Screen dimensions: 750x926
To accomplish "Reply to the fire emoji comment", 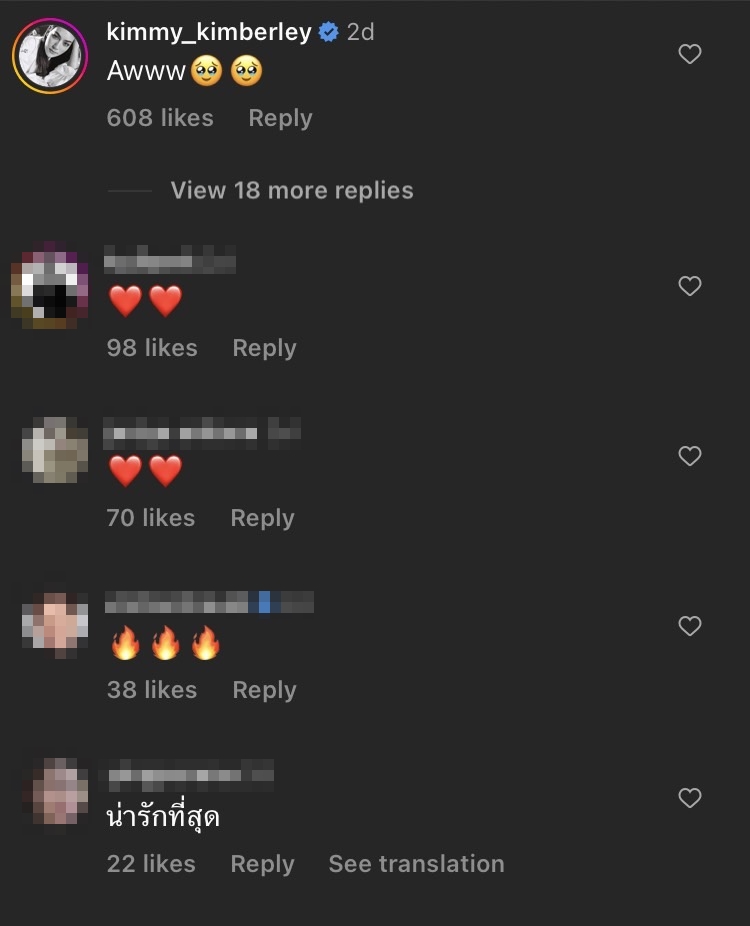I will point(264,690).
